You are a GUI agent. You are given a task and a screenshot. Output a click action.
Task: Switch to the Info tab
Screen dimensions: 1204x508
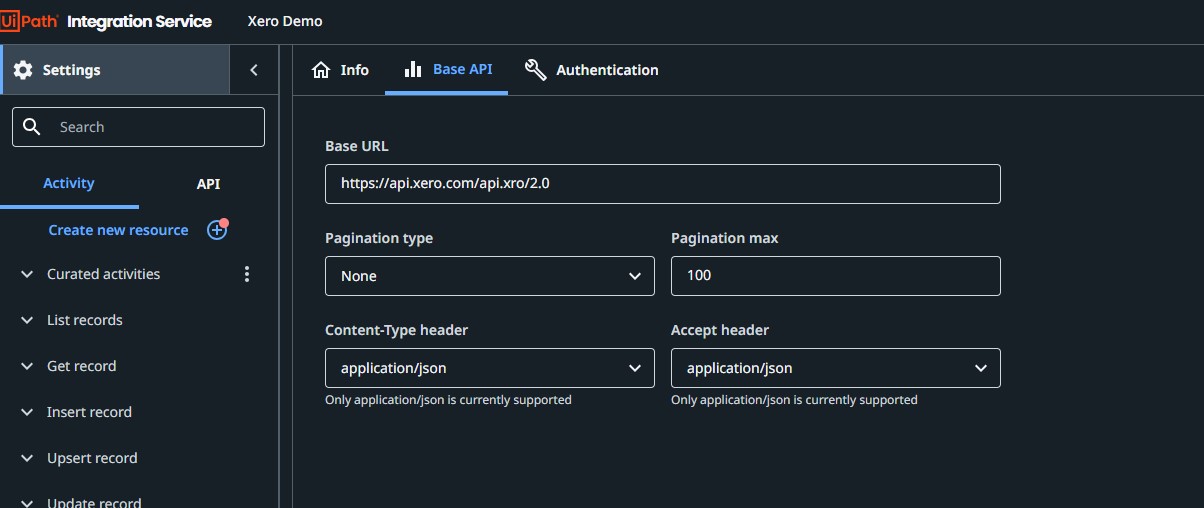tap(340, 70)
